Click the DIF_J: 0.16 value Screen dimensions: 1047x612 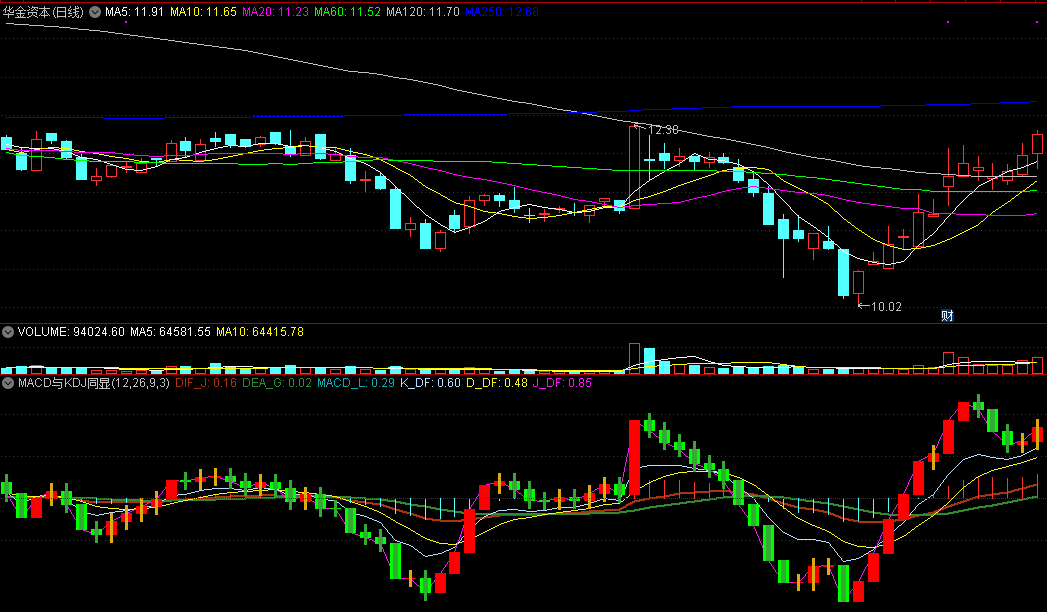click(x=206, y=383)
